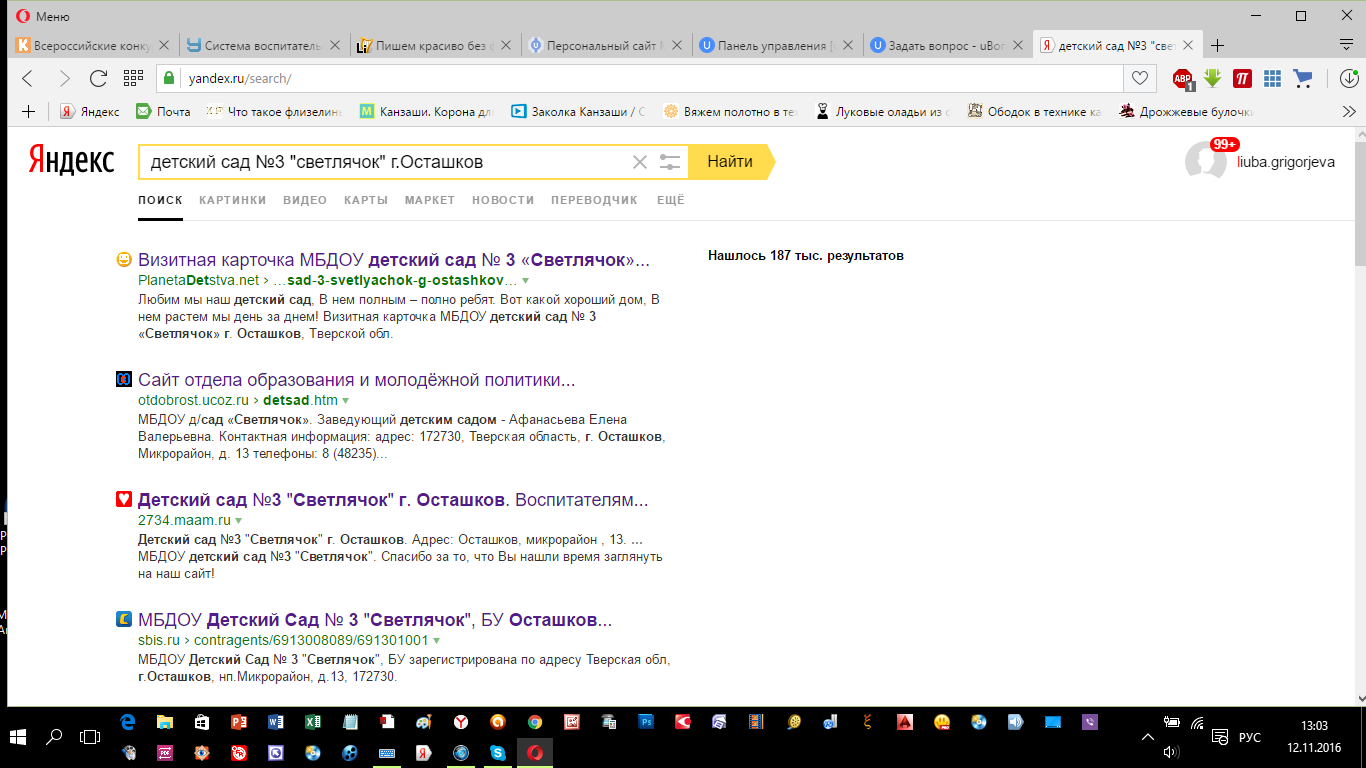The image size is (1366, 768).
Task: Close the детский сад №3 tab
Action: click(x=1188, y=45)
